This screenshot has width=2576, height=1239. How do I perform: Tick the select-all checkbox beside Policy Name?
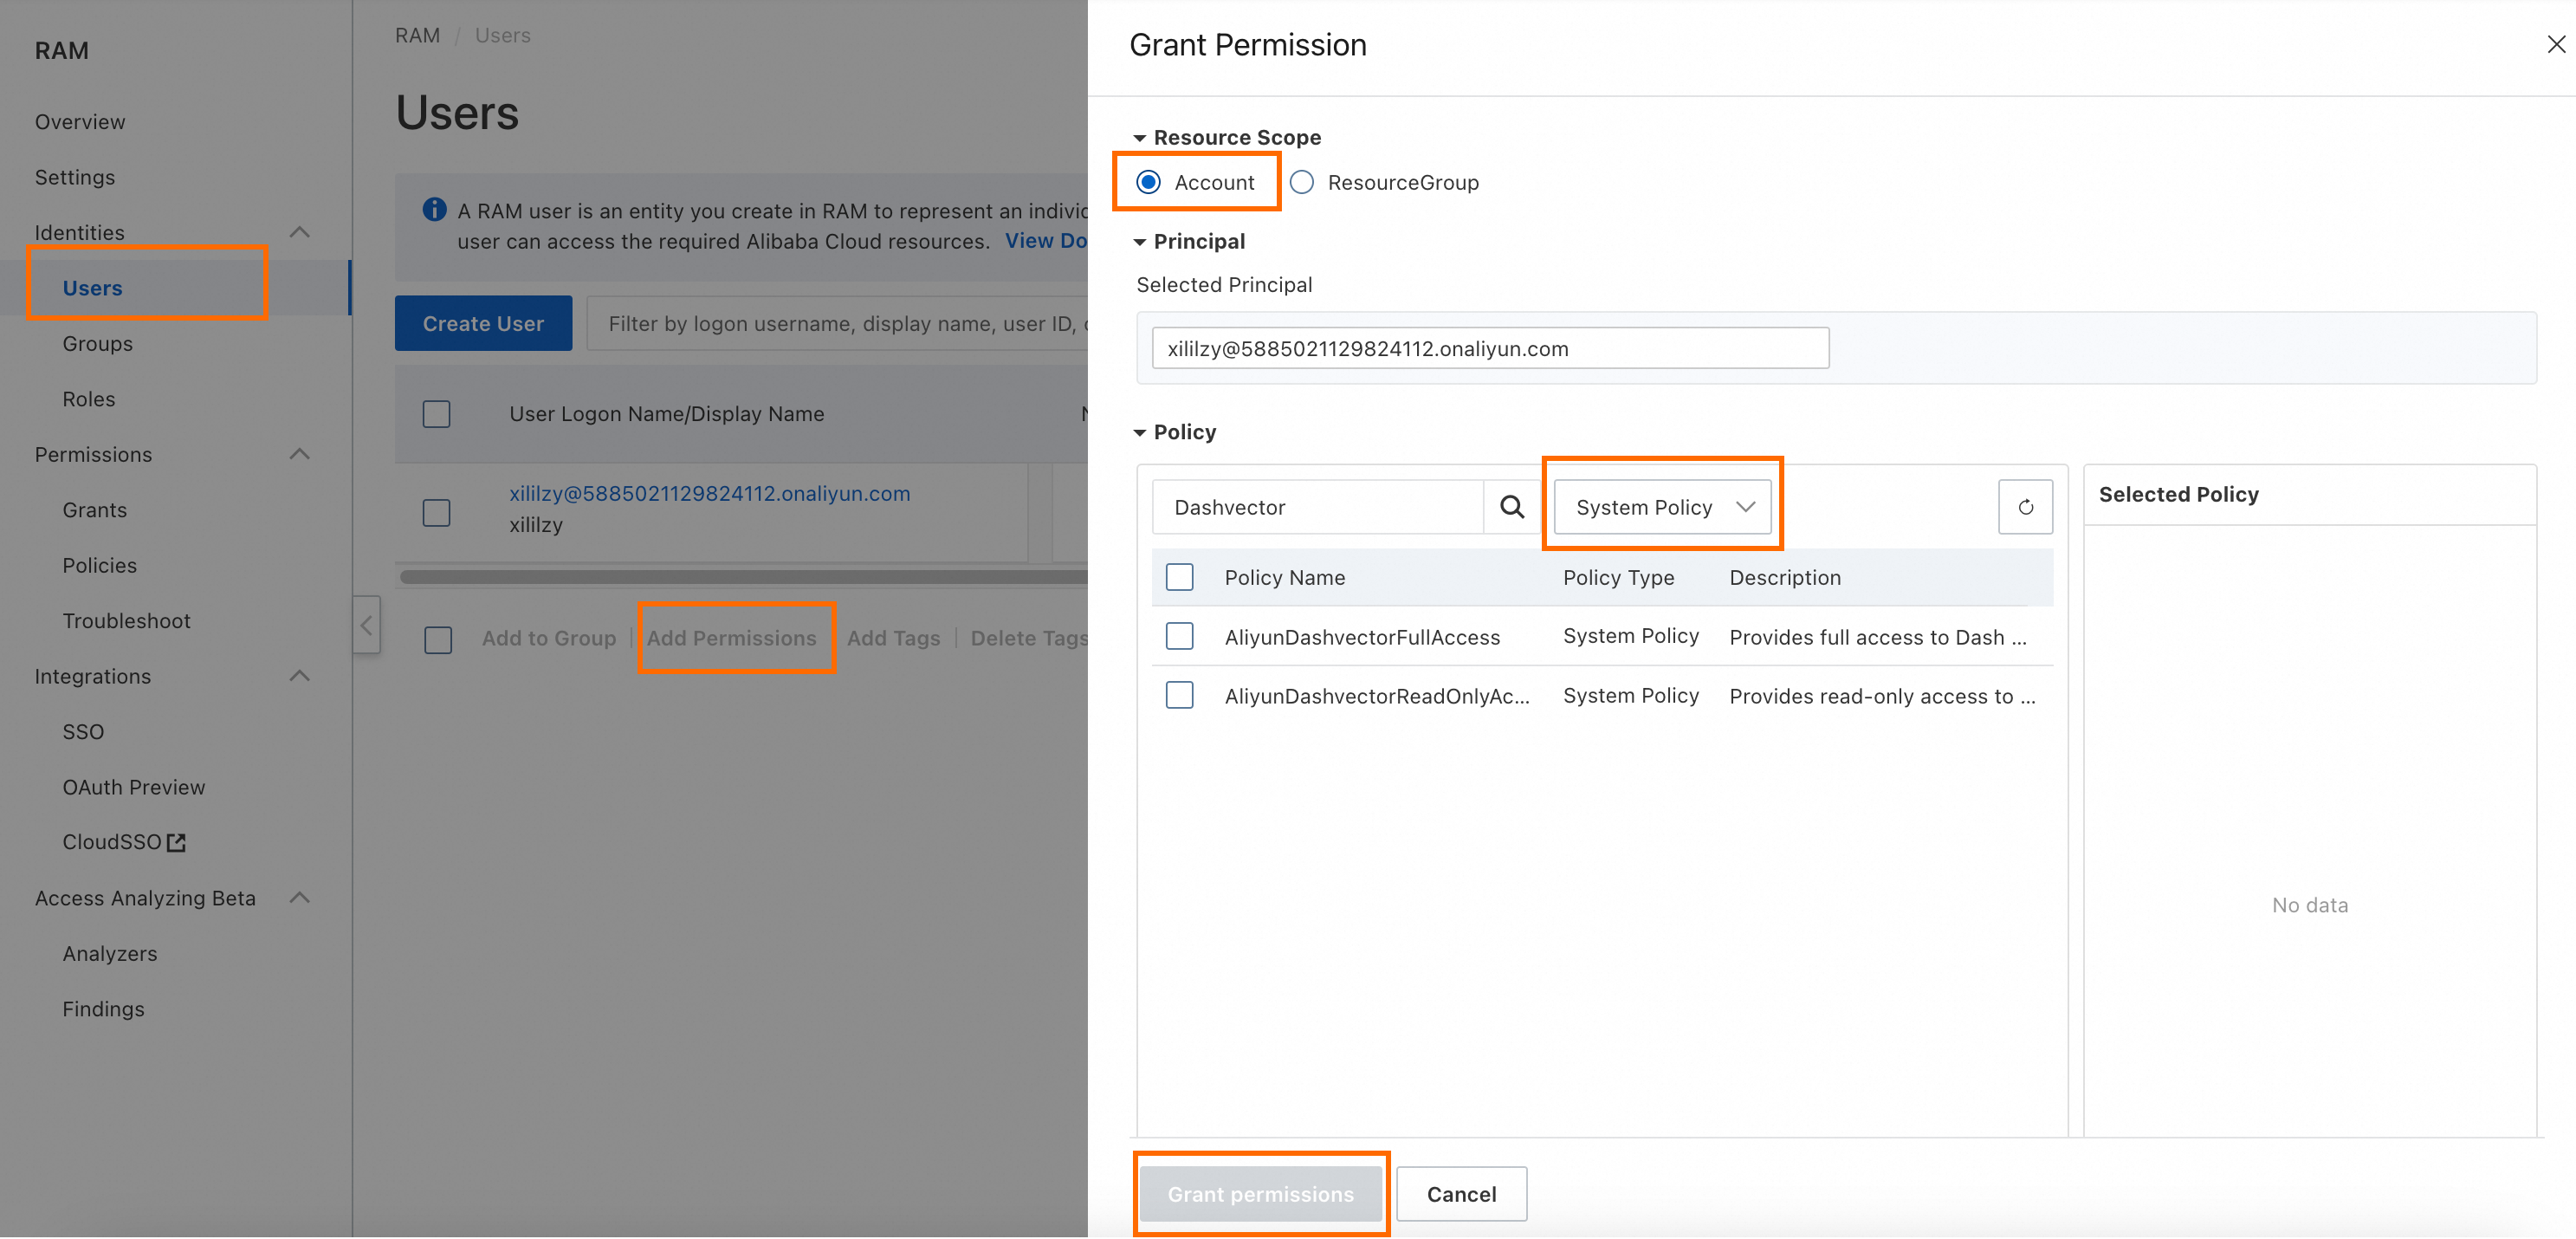(1179, 577)
